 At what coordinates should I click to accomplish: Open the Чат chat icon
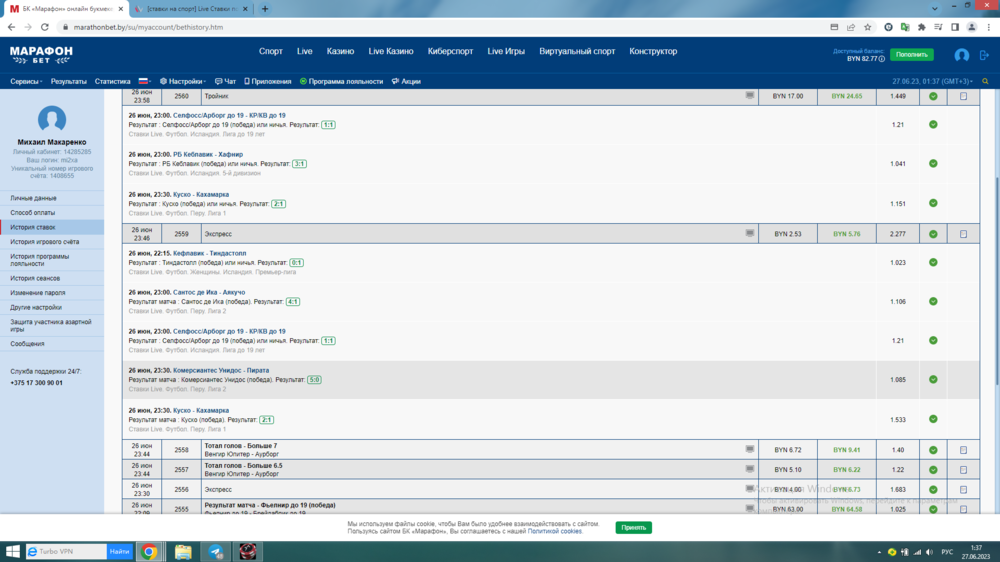click(x=225, y=81)
